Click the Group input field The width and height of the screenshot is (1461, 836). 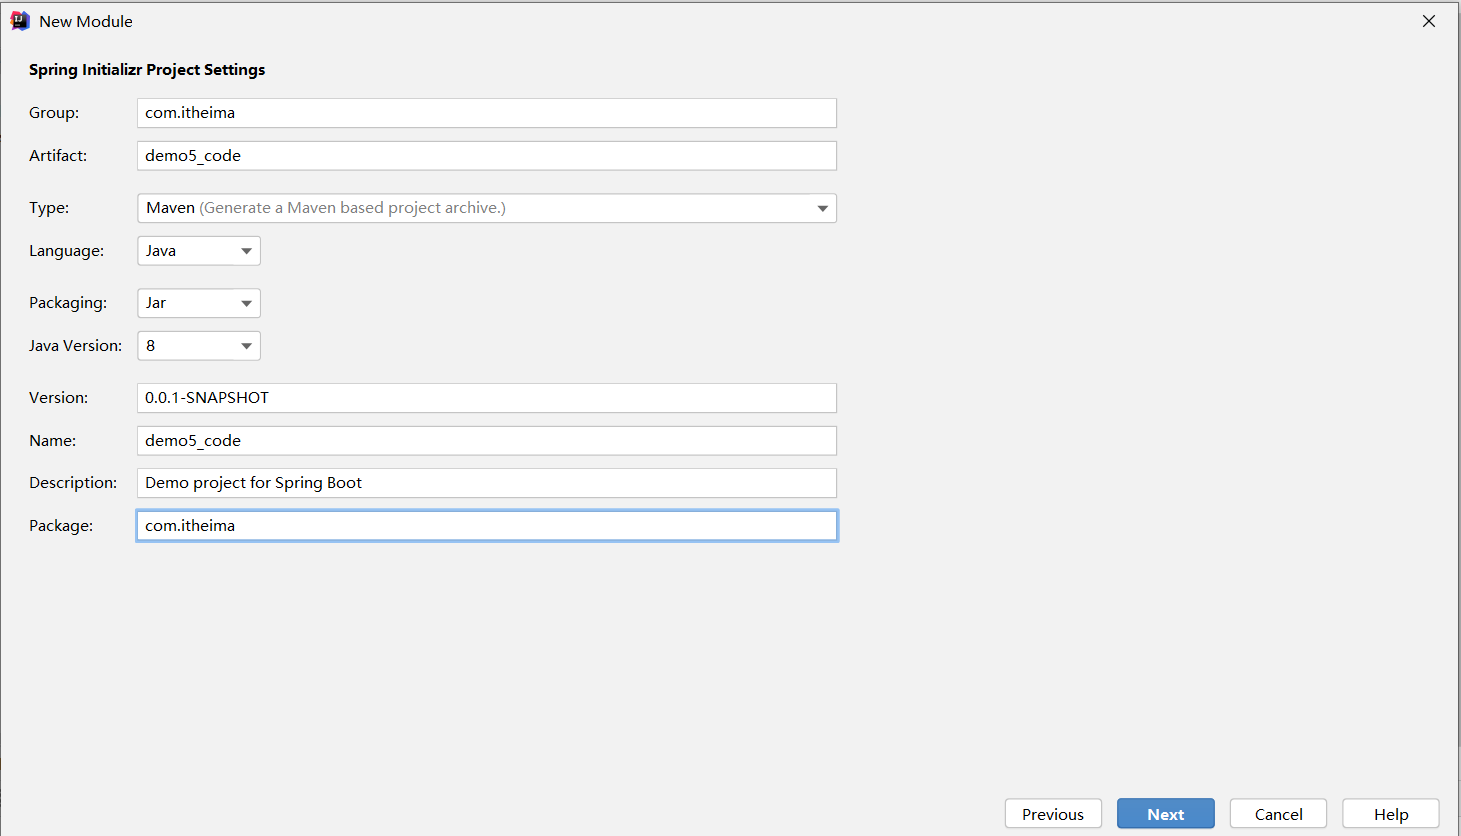click(486, 113)
